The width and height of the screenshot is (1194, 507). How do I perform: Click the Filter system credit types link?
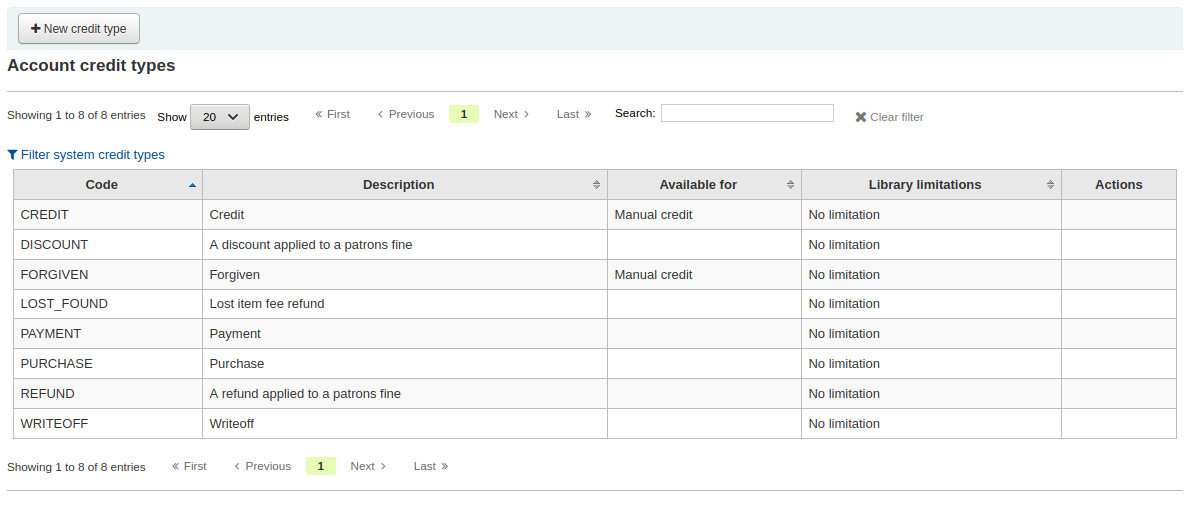coord(86,155)
